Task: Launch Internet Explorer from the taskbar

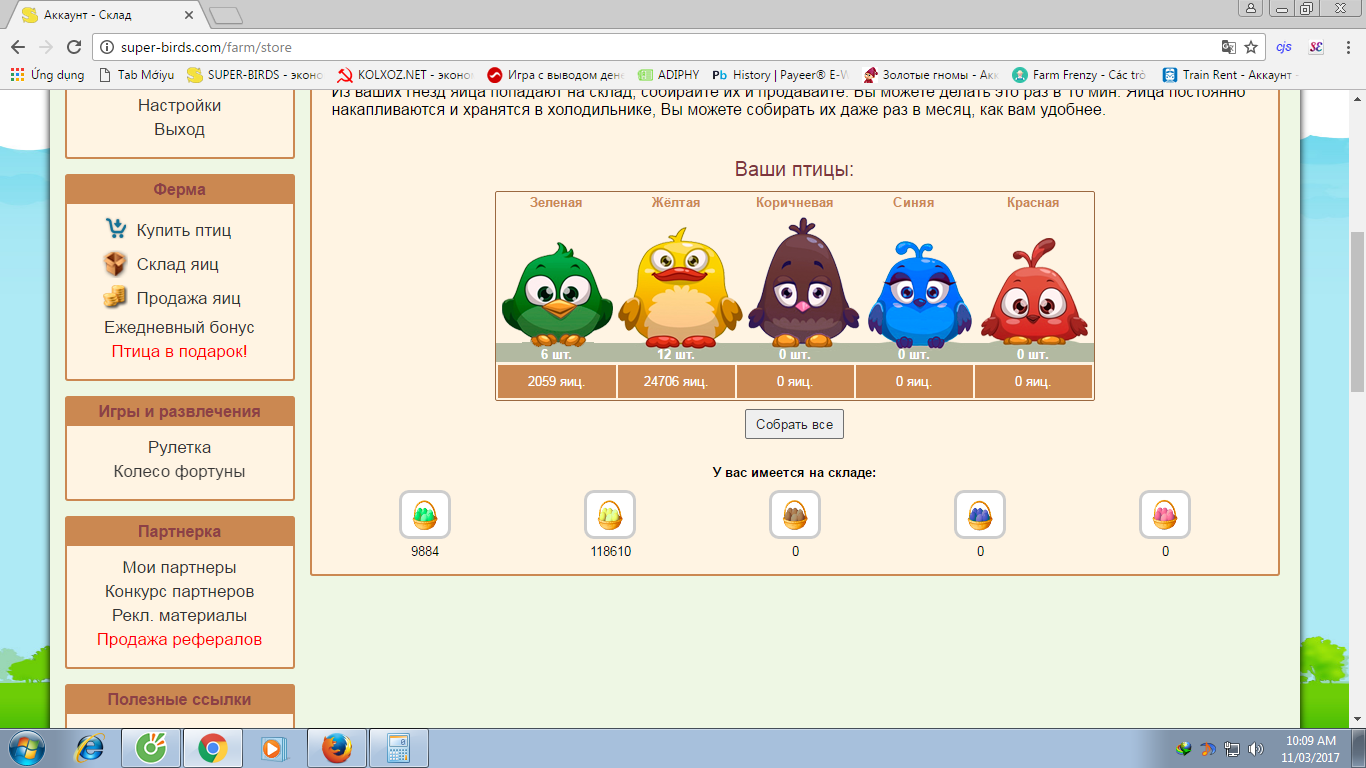Action: click(90, 748)
